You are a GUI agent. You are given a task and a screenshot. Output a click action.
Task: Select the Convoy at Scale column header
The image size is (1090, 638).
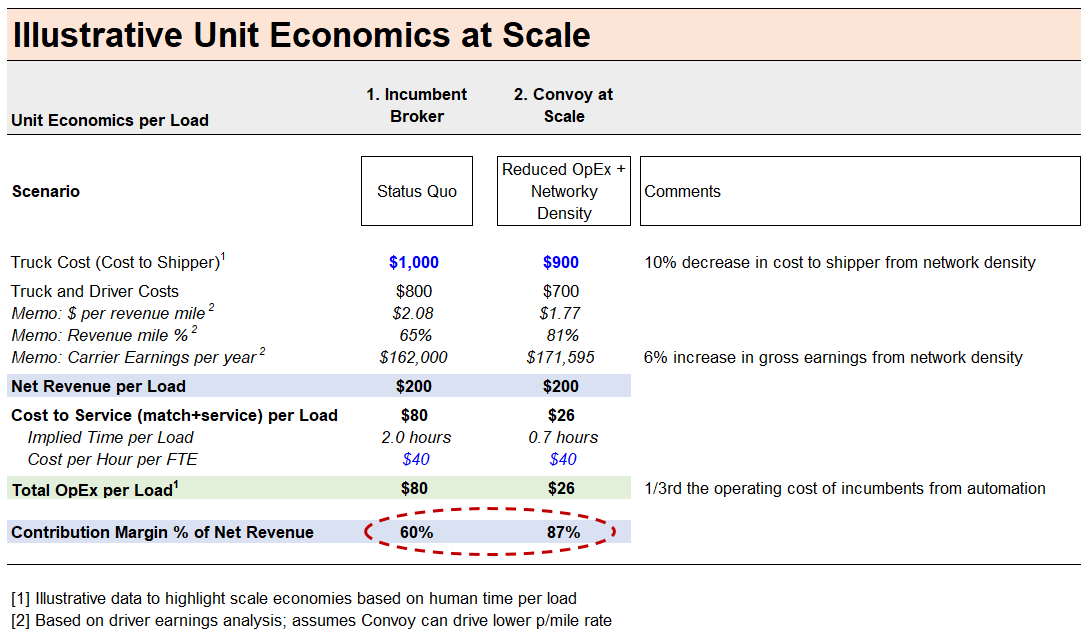tap(564, 105)
